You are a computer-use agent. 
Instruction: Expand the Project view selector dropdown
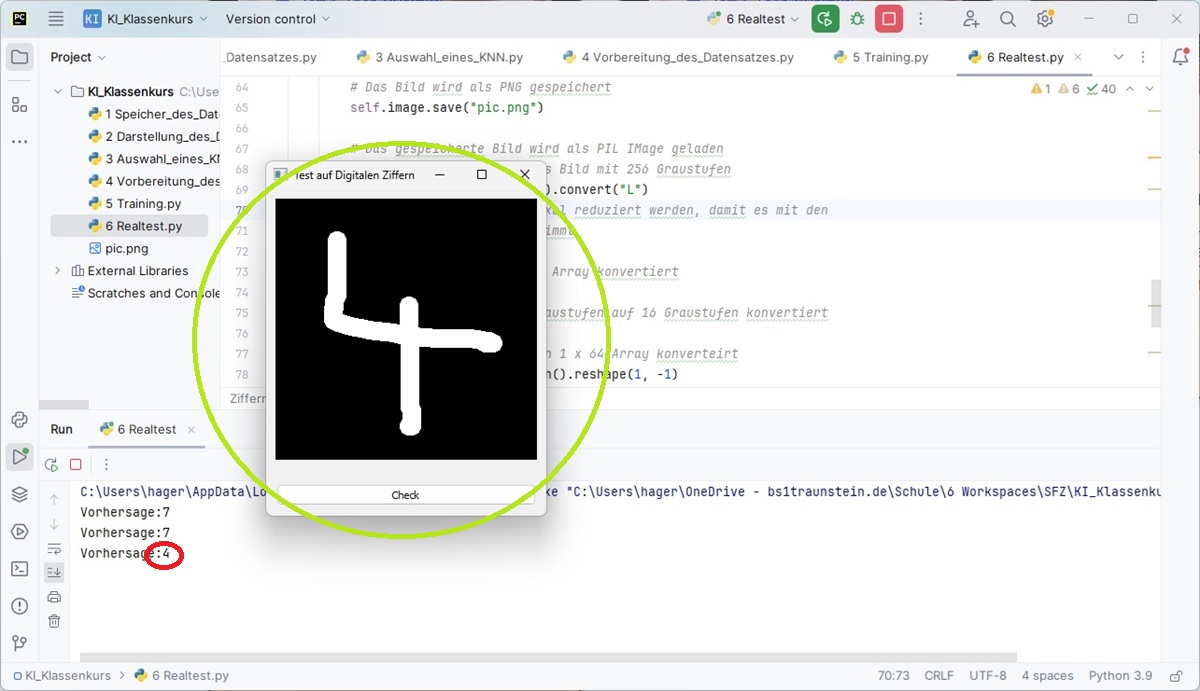click(x=78, y=57)
